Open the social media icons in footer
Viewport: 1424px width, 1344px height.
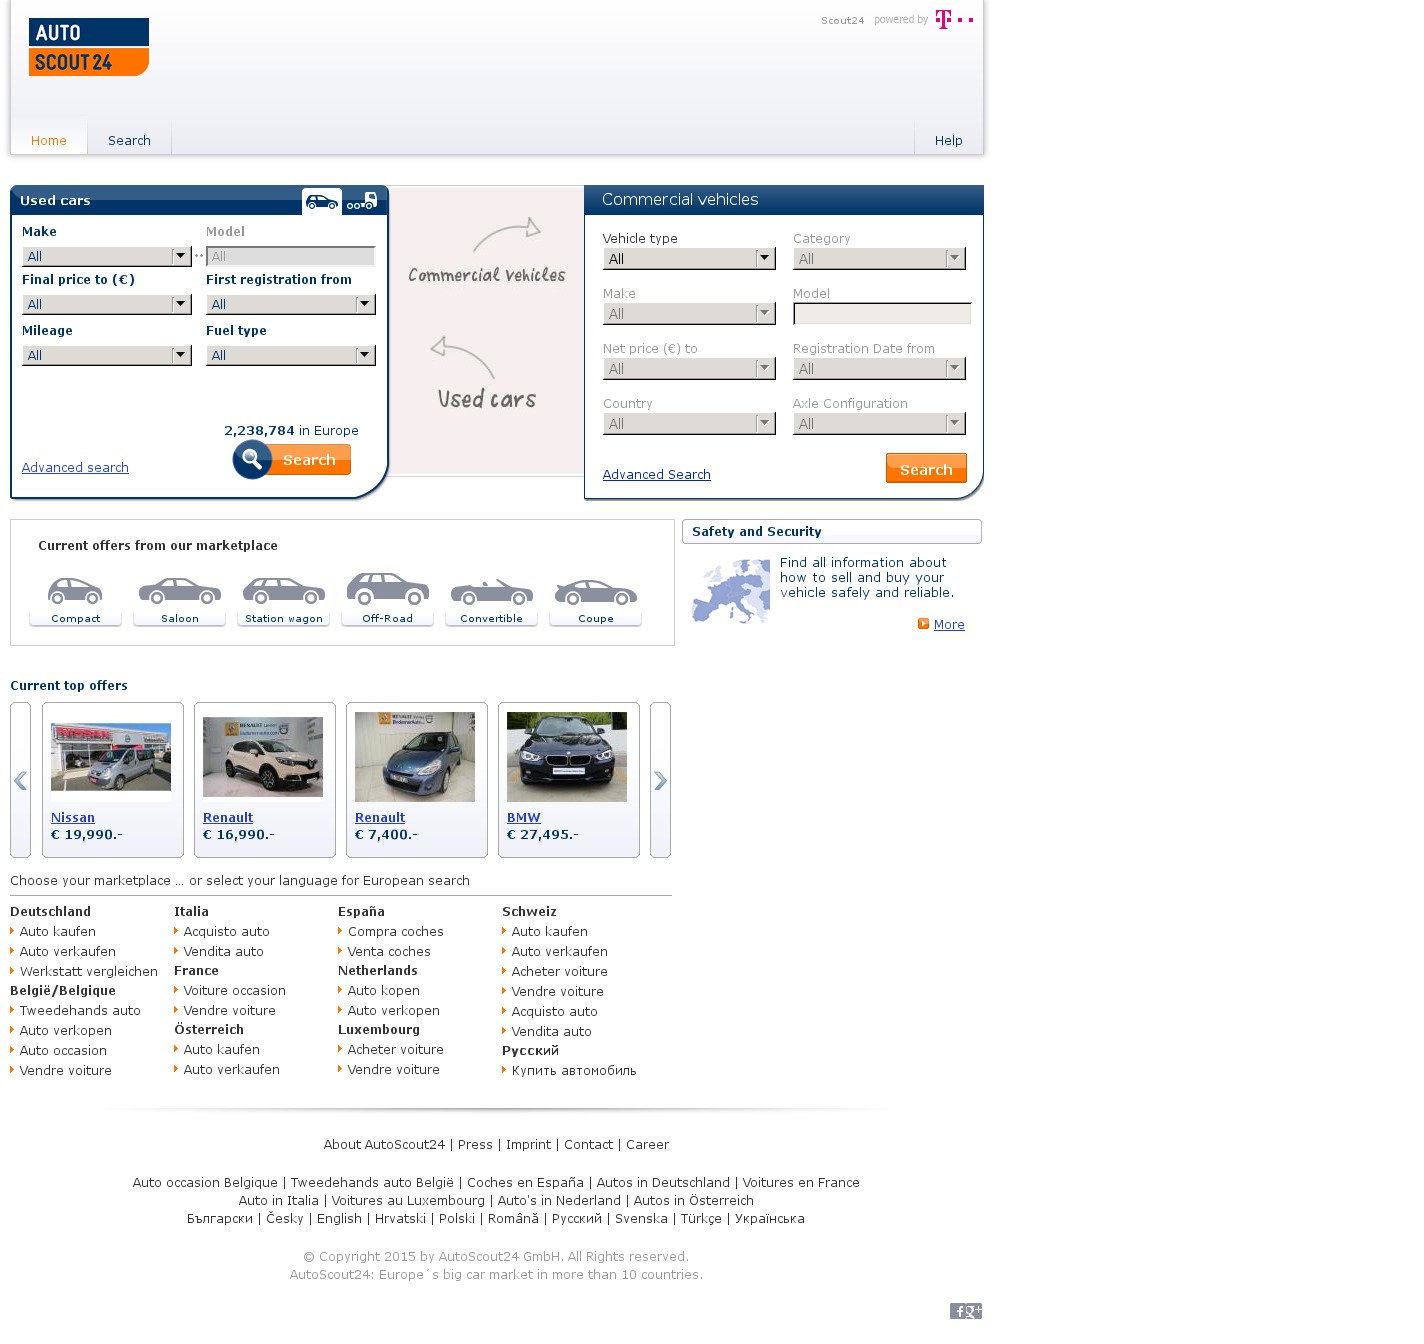(966, 1311)
